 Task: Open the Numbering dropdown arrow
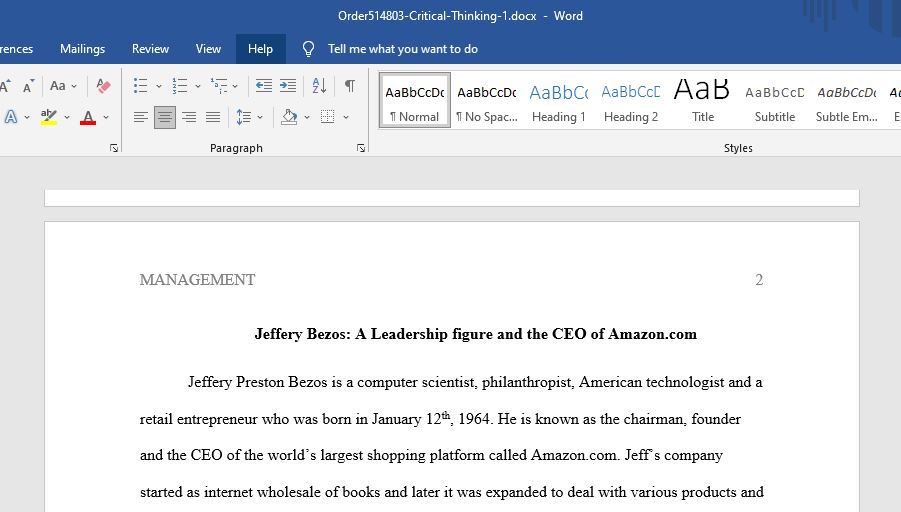tap(198, 86)
